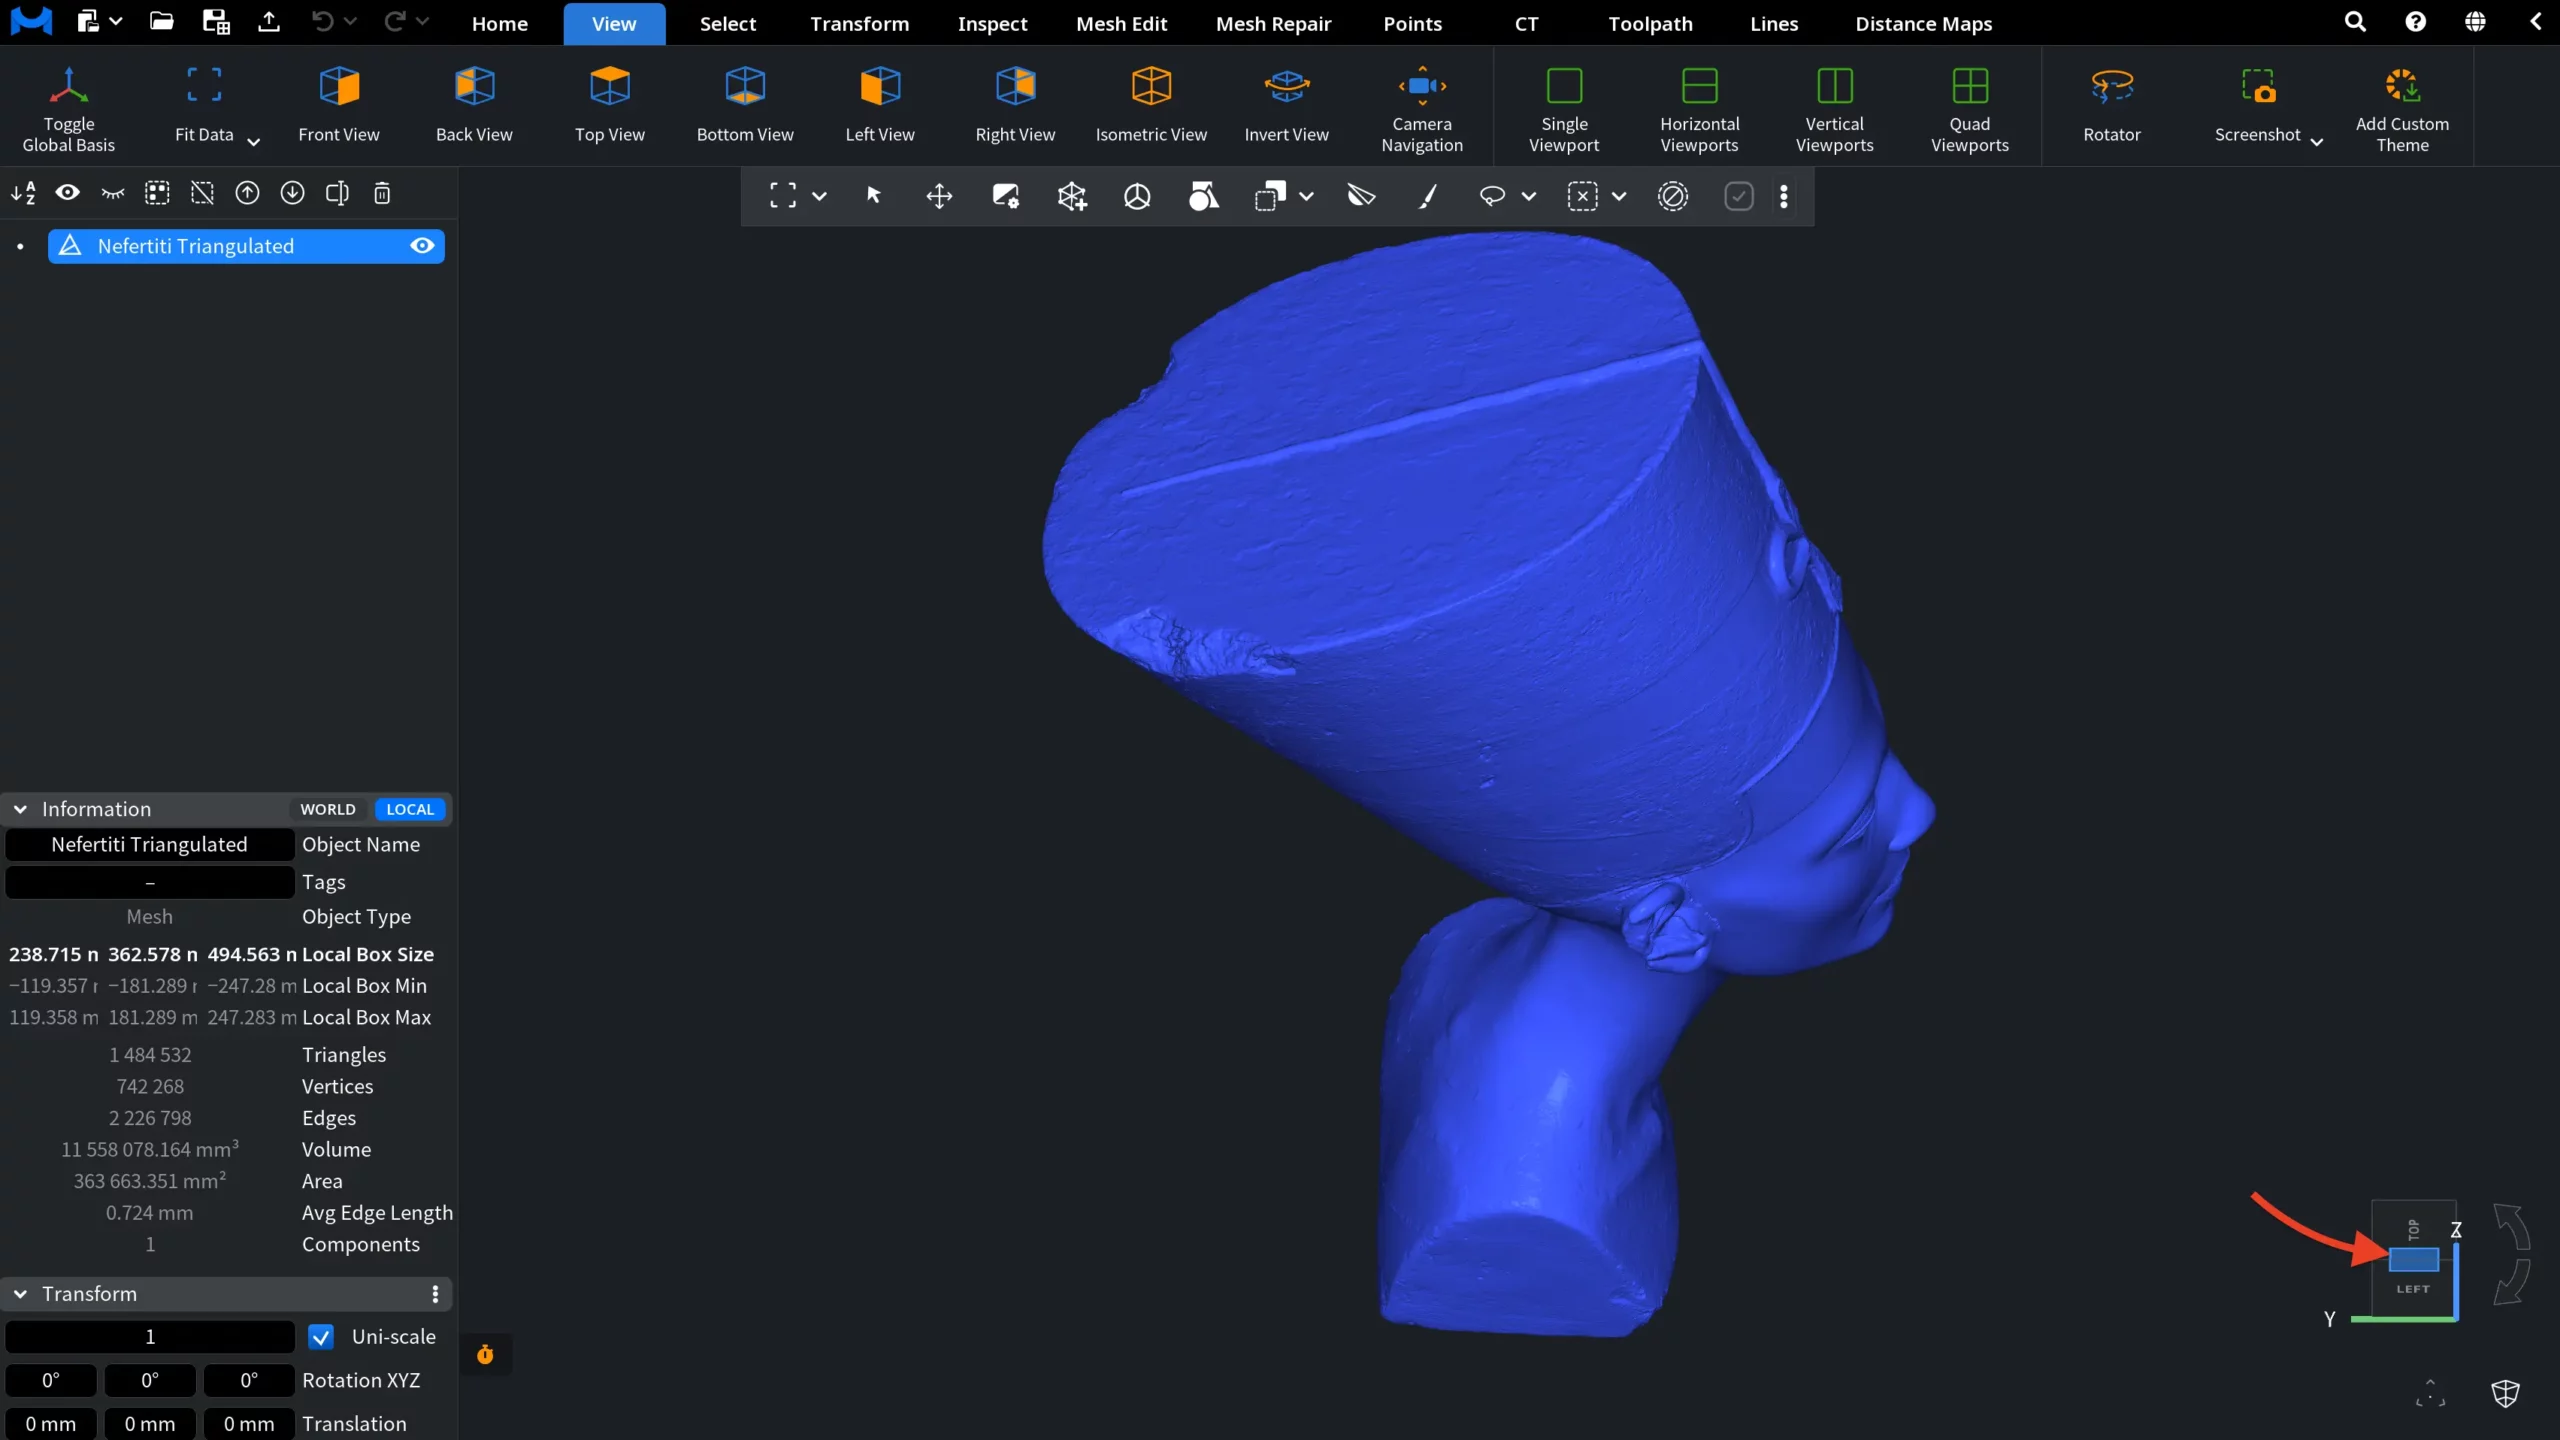Toggle the checkmark box in viewport toolbar

[x=1739, y=196]
